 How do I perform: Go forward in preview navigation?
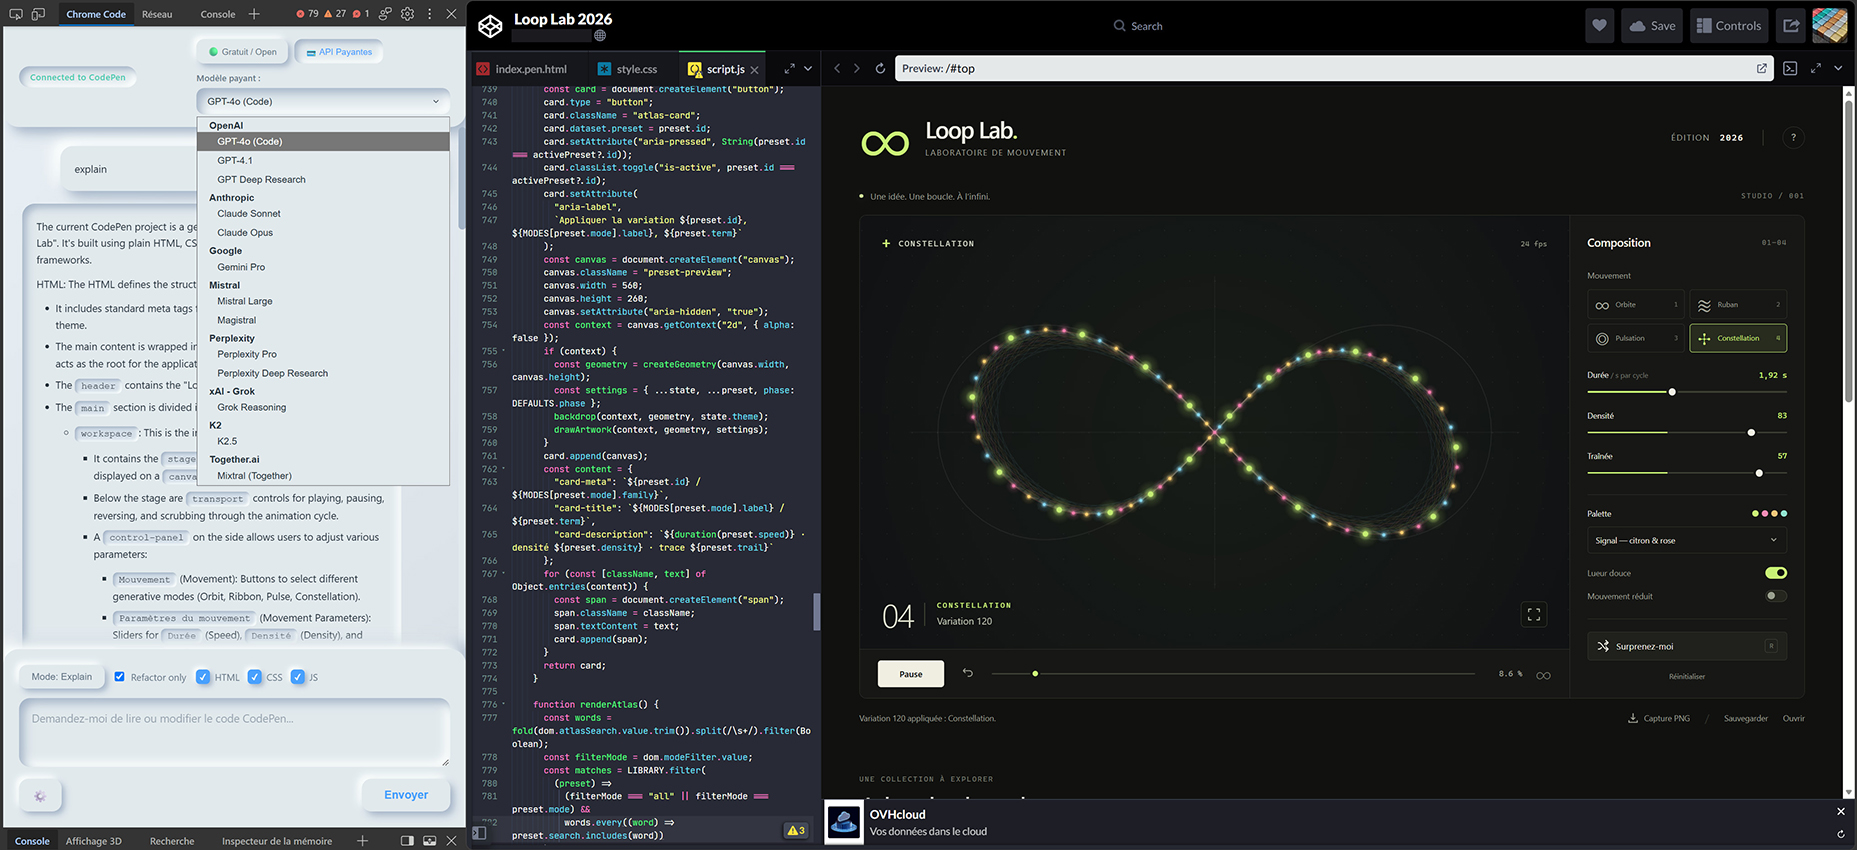point(856,69)
